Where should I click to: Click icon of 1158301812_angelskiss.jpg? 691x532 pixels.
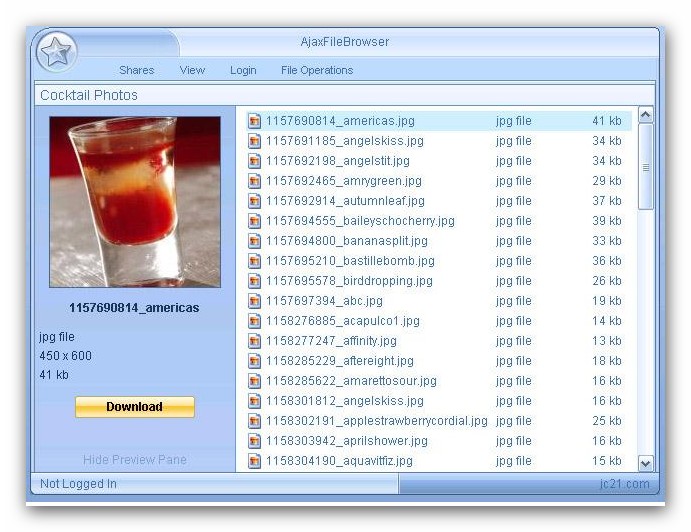click(x=254, y=401)
